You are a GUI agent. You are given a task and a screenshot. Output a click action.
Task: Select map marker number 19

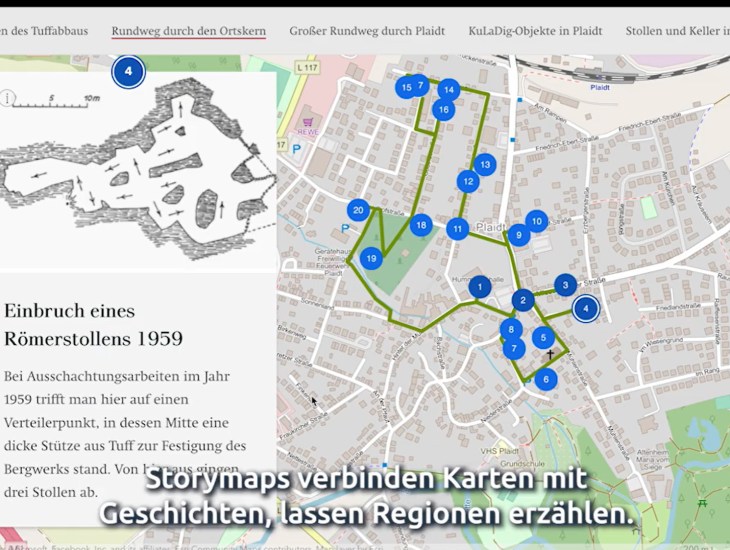coord(371,259)
